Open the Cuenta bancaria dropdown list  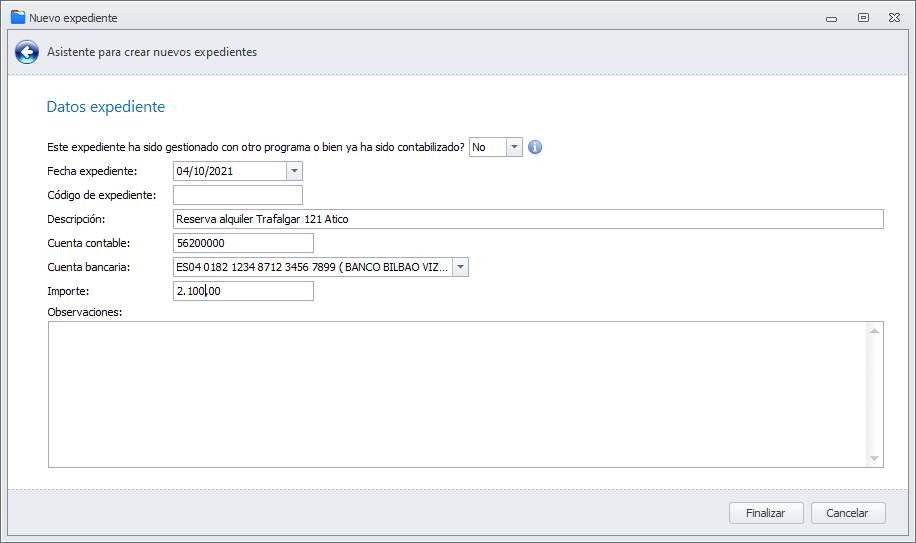460,267
